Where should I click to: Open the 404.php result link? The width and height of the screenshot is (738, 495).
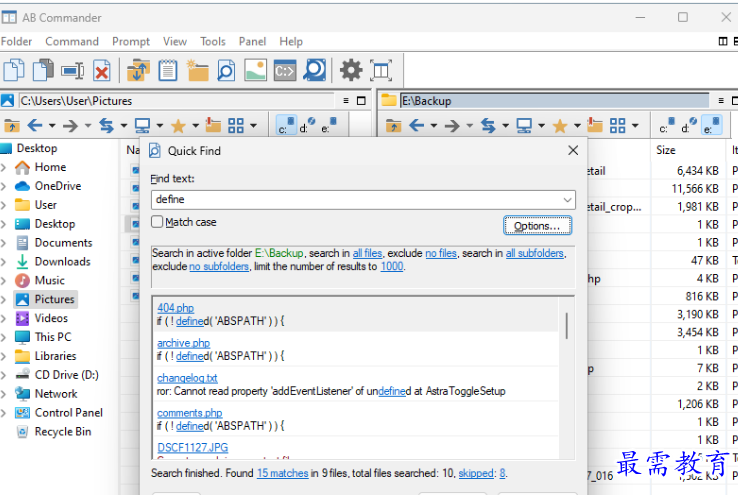(176, 308)
